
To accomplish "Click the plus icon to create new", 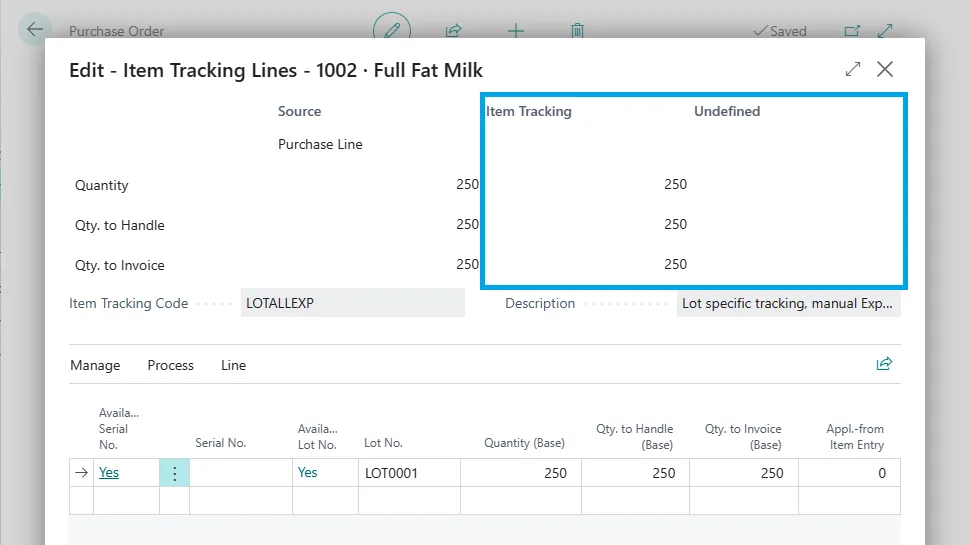I will point(515,30).
